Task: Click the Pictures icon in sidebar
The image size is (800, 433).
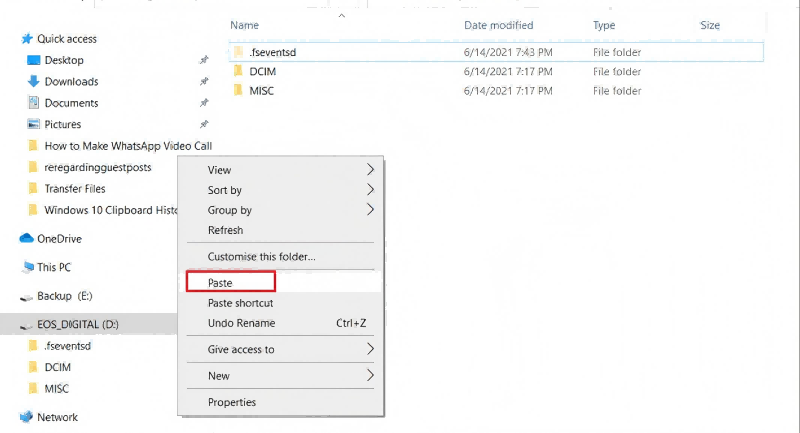Action: pos(34,124)
